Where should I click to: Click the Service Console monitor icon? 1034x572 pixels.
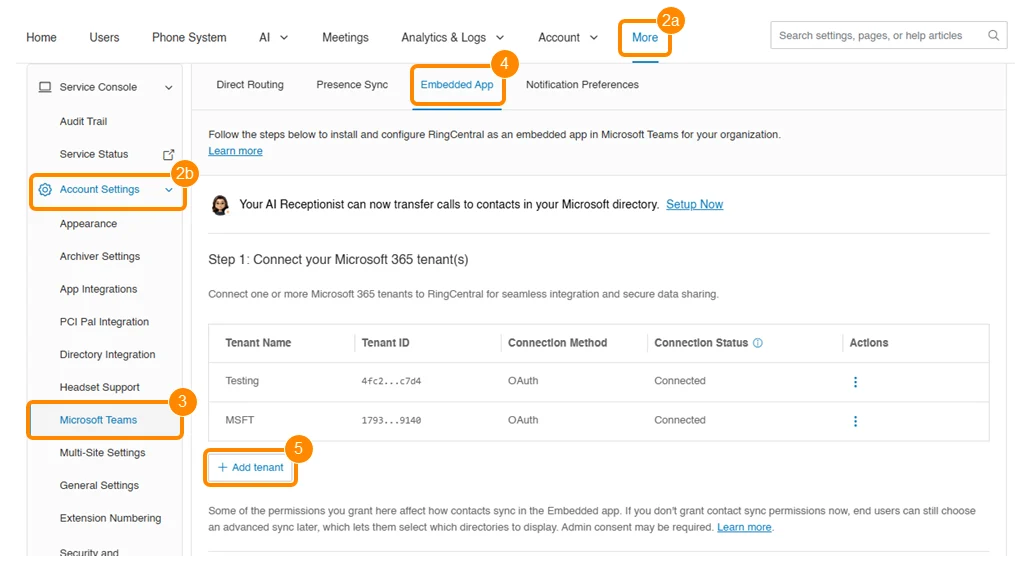point(45,87)
